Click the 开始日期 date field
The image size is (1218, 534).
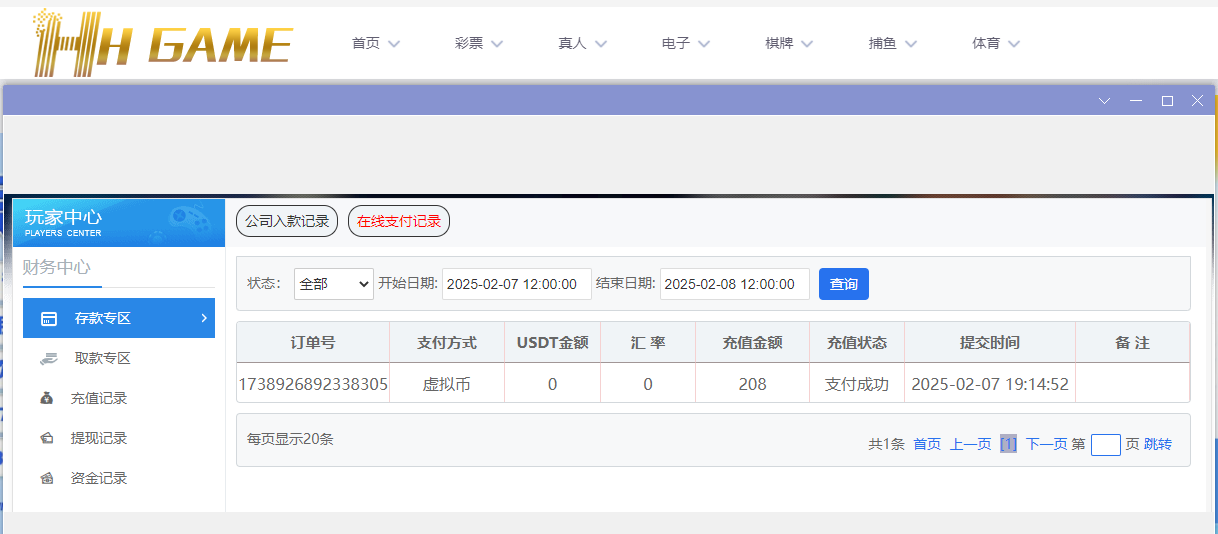pos(516,284)
